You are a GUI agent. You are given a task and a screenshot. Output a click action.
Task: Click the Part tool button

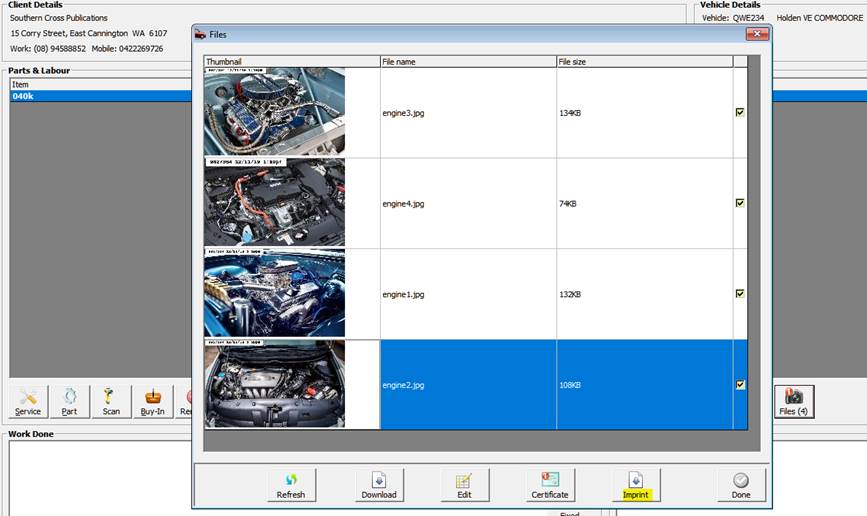[x=69, y=401]
